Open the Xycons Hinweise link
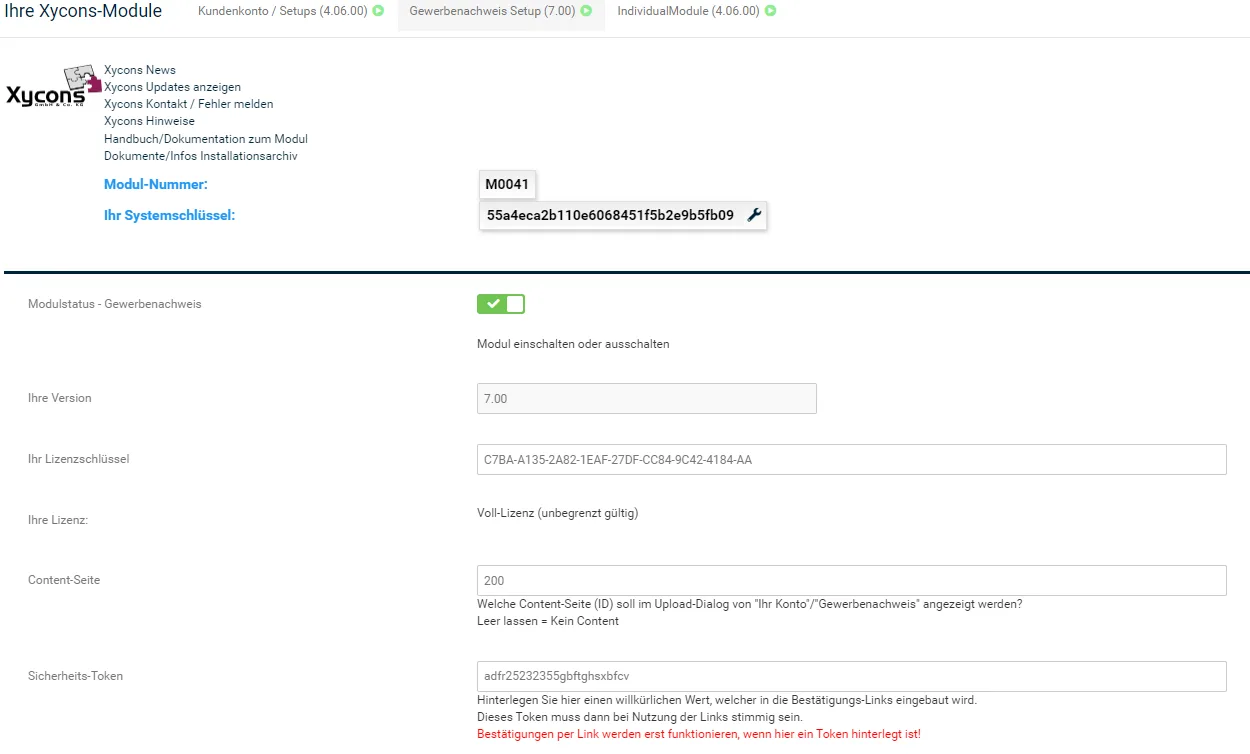This screenshot has height=754, width=1250. [x=149, y=121]
